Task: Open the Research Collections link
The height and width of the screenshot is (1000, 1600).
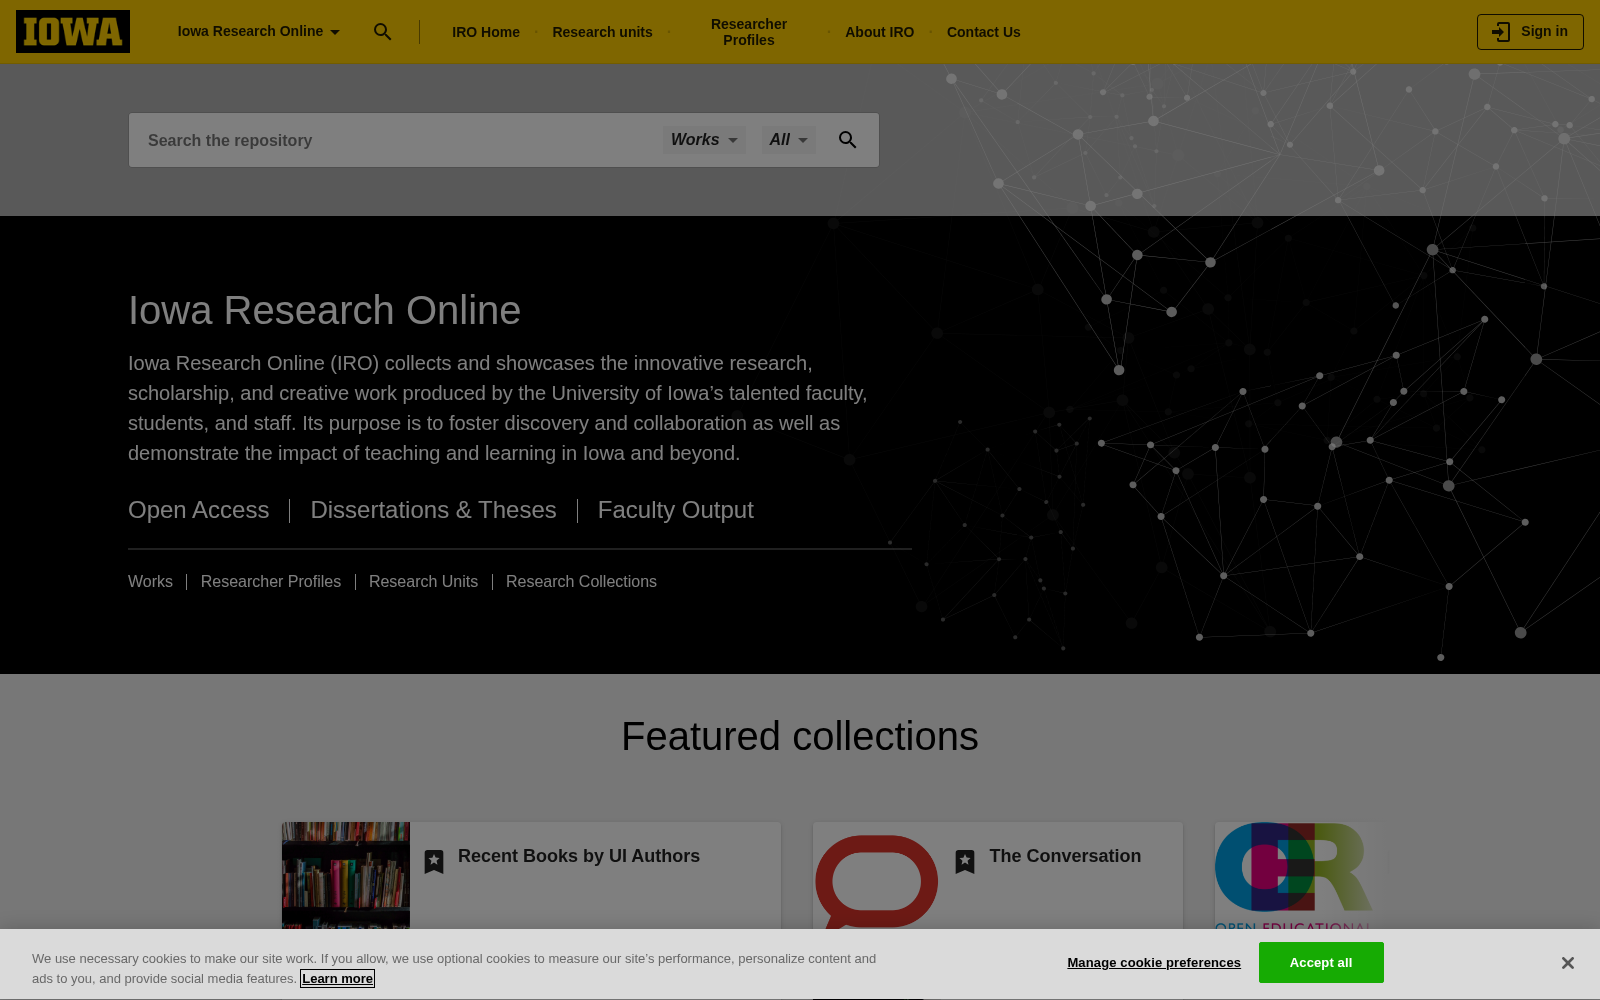Action: click(x=581, y=582)
